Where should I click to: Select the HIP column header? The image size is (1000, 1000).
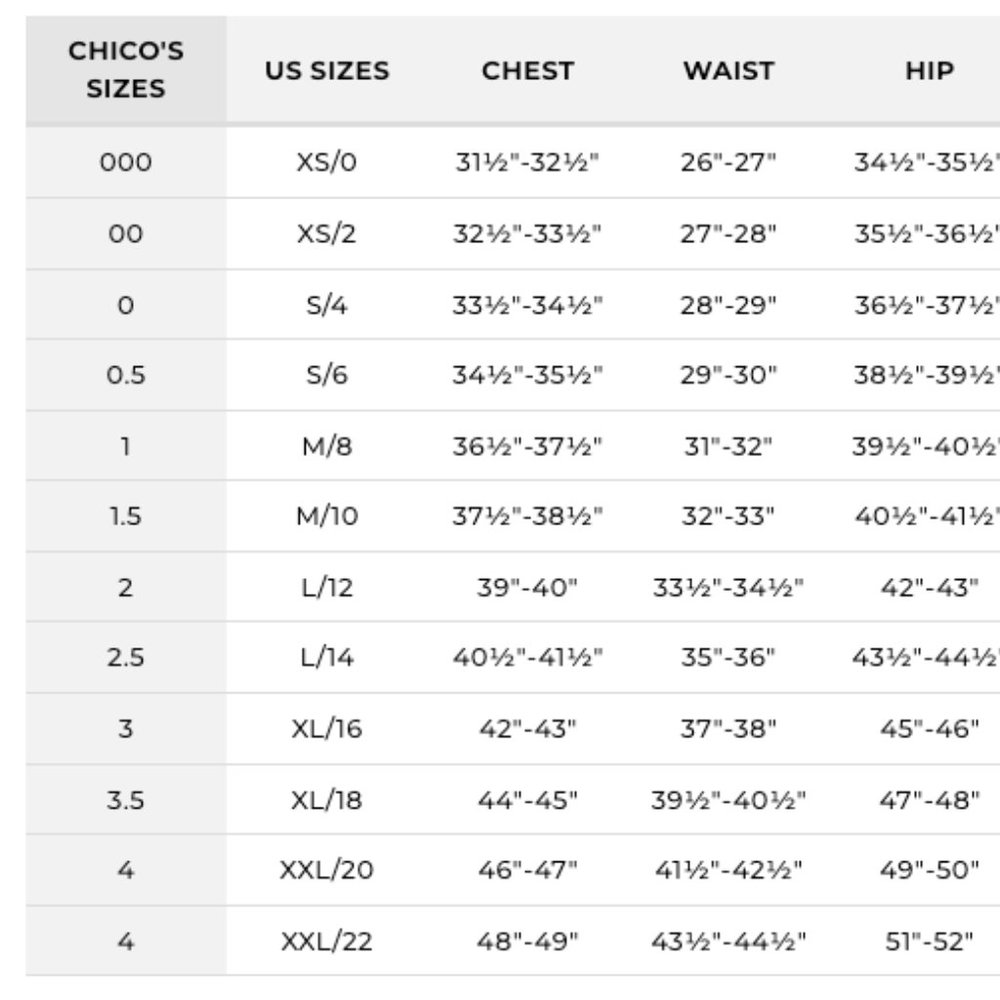(x=930, y=70)
